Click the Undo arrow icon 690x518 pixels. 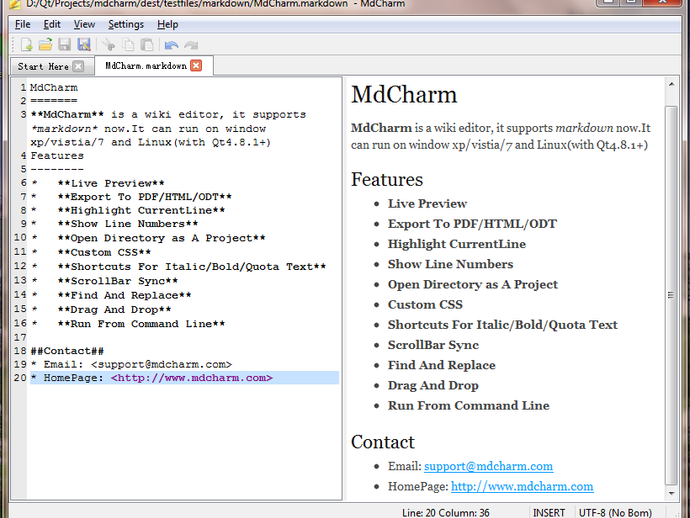tap(171, 45)
